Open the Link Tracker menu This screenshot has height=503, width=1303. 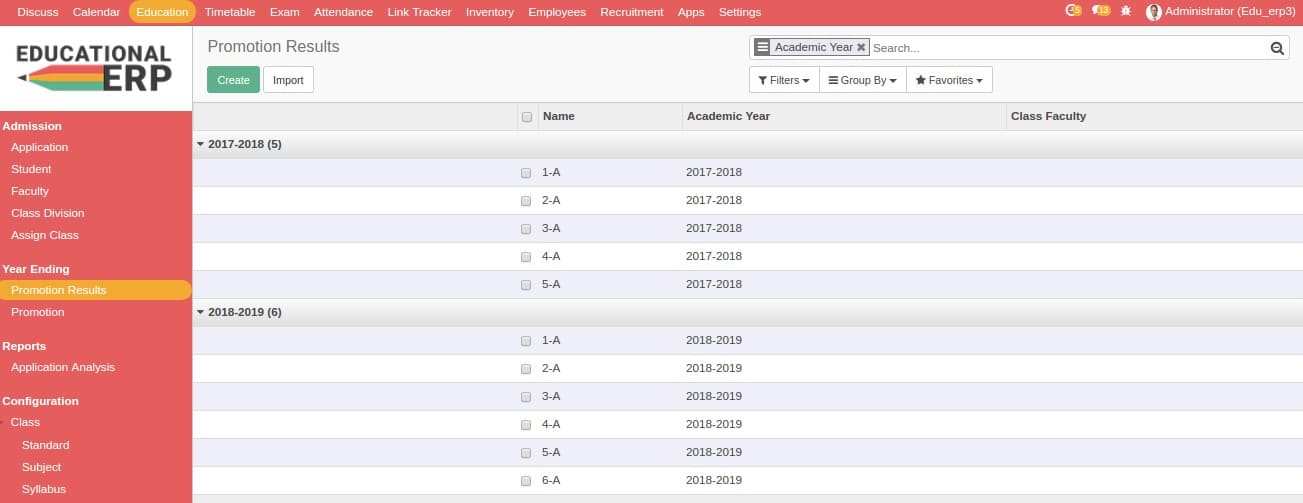(x=419, y=12)
